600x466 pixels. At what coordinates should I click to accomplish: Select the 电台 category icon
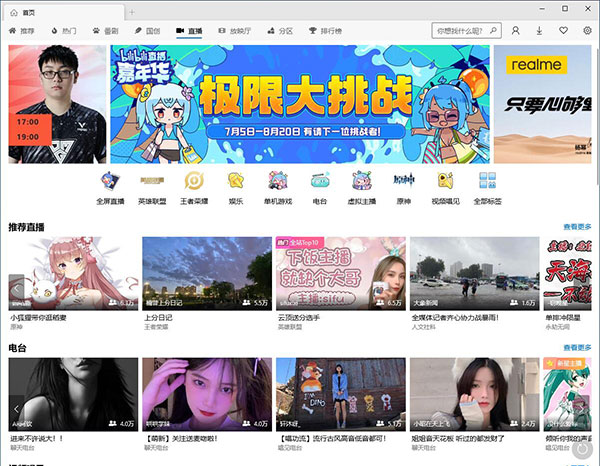pos(320,181)
